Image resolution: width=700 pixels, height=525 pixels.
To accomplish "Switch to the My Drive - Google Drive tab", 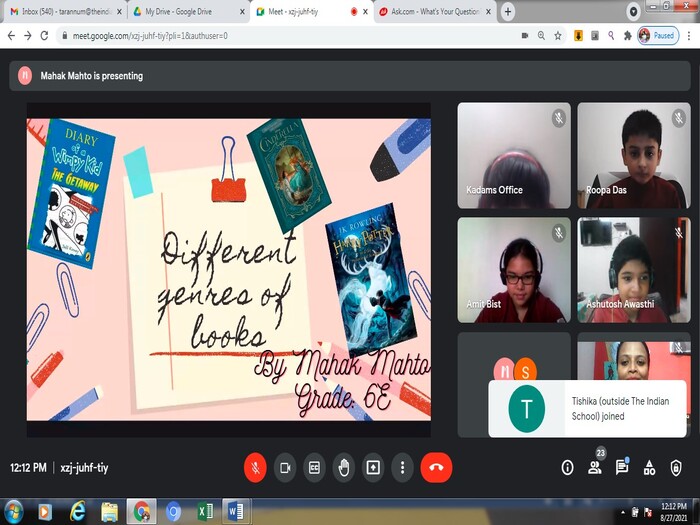I will tap(183, 12).
